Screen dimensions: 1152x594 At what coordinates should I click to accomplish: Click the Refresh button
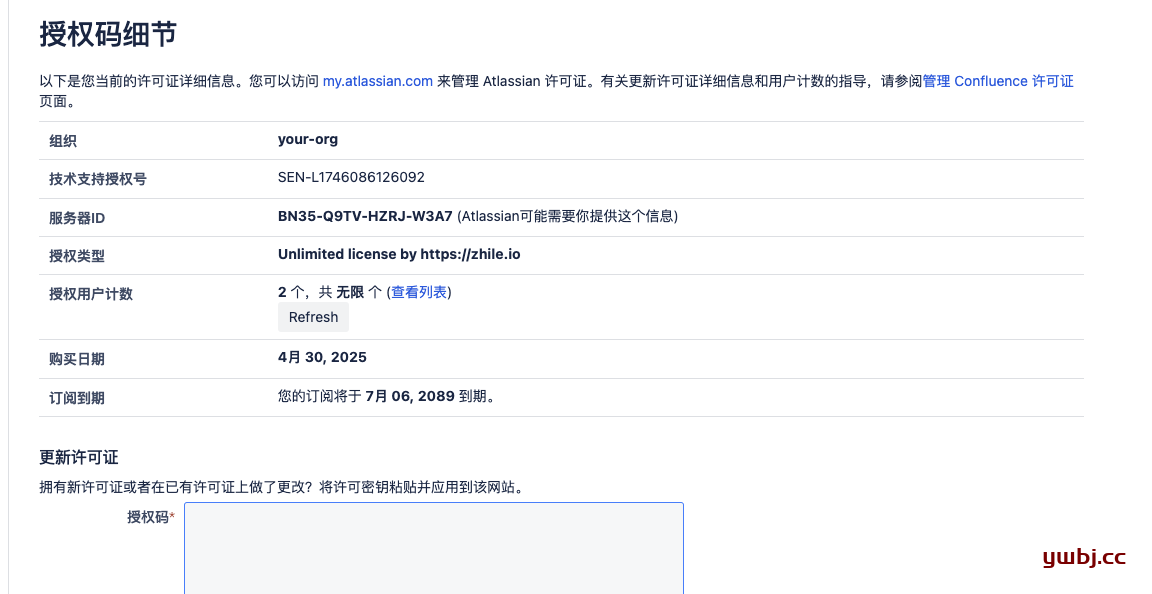(x=314, y=317)
